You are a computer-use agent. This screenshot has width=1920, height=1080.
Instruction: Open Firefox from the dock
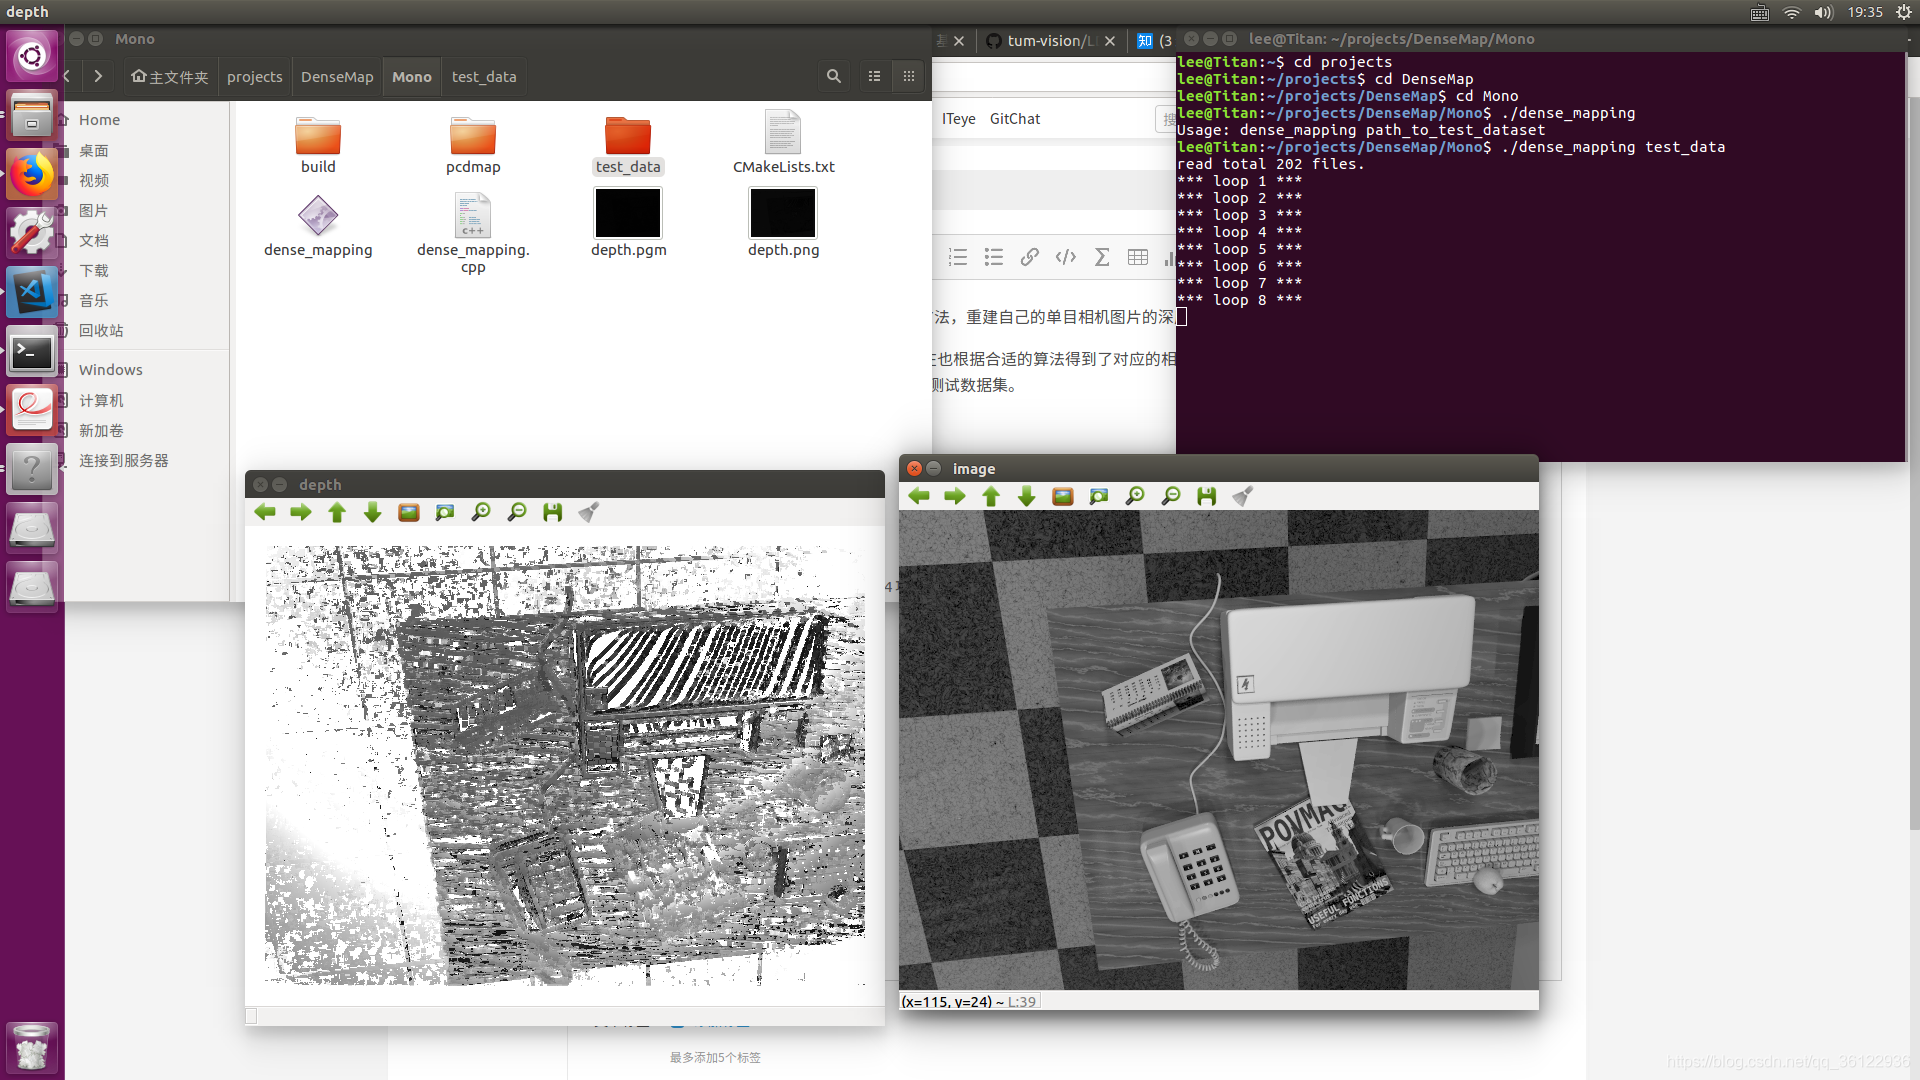click(32, 175)
